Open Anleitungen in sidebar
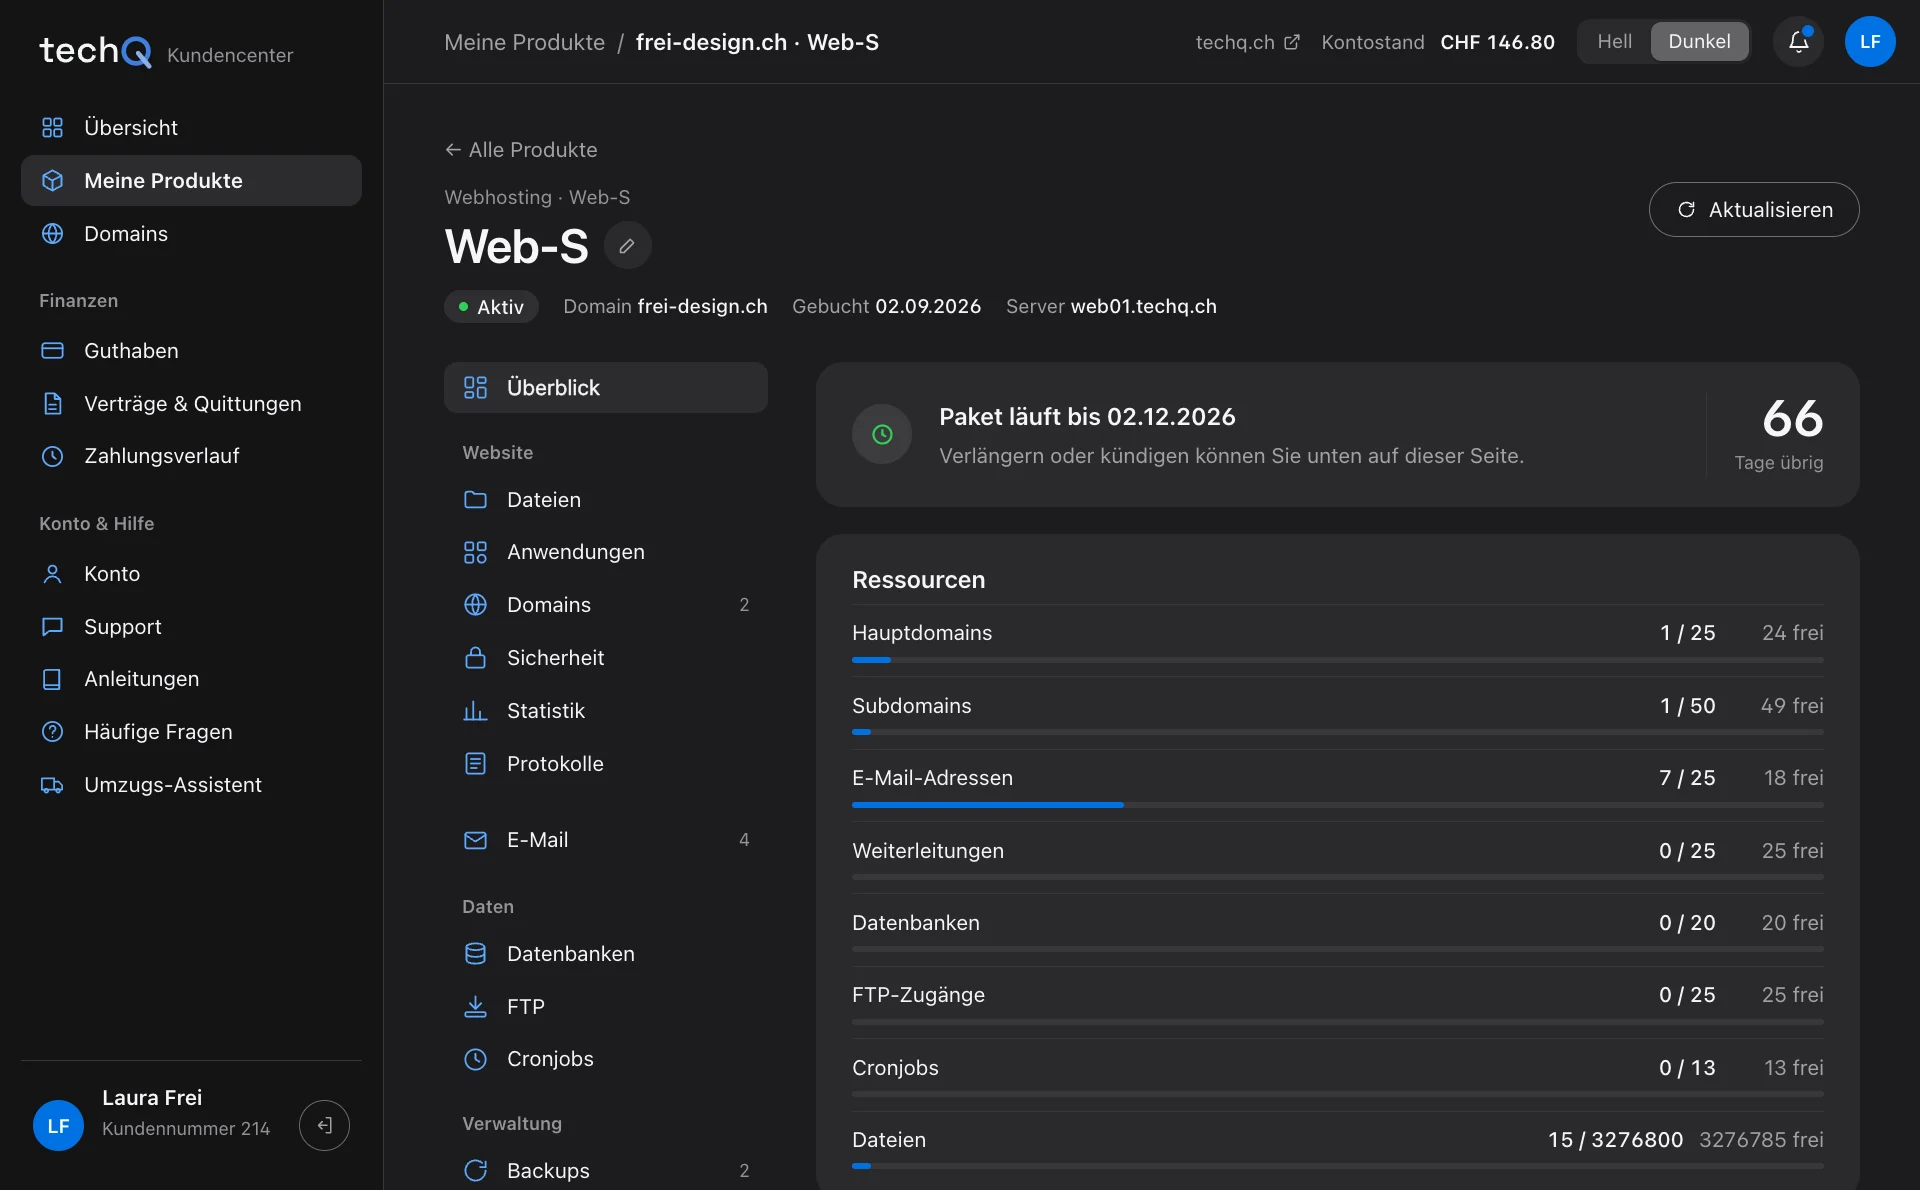Viewport: 1920px width, 1190px height. [191, 679]
